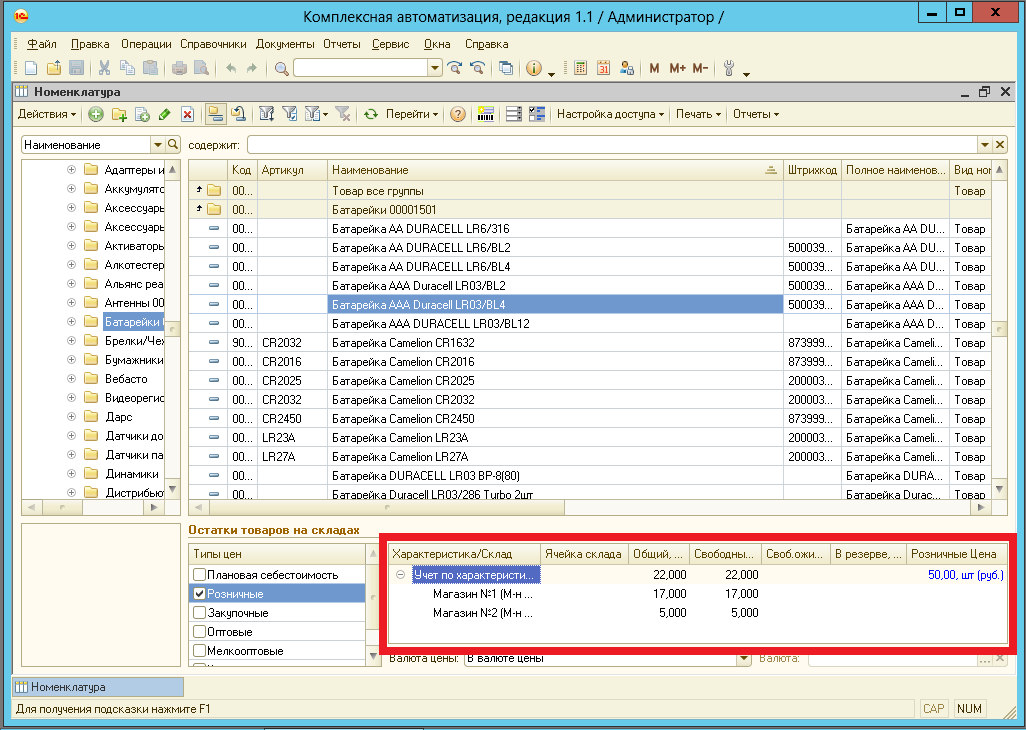
Task: Open the Наименование search field dropdown
Action: 157,145
